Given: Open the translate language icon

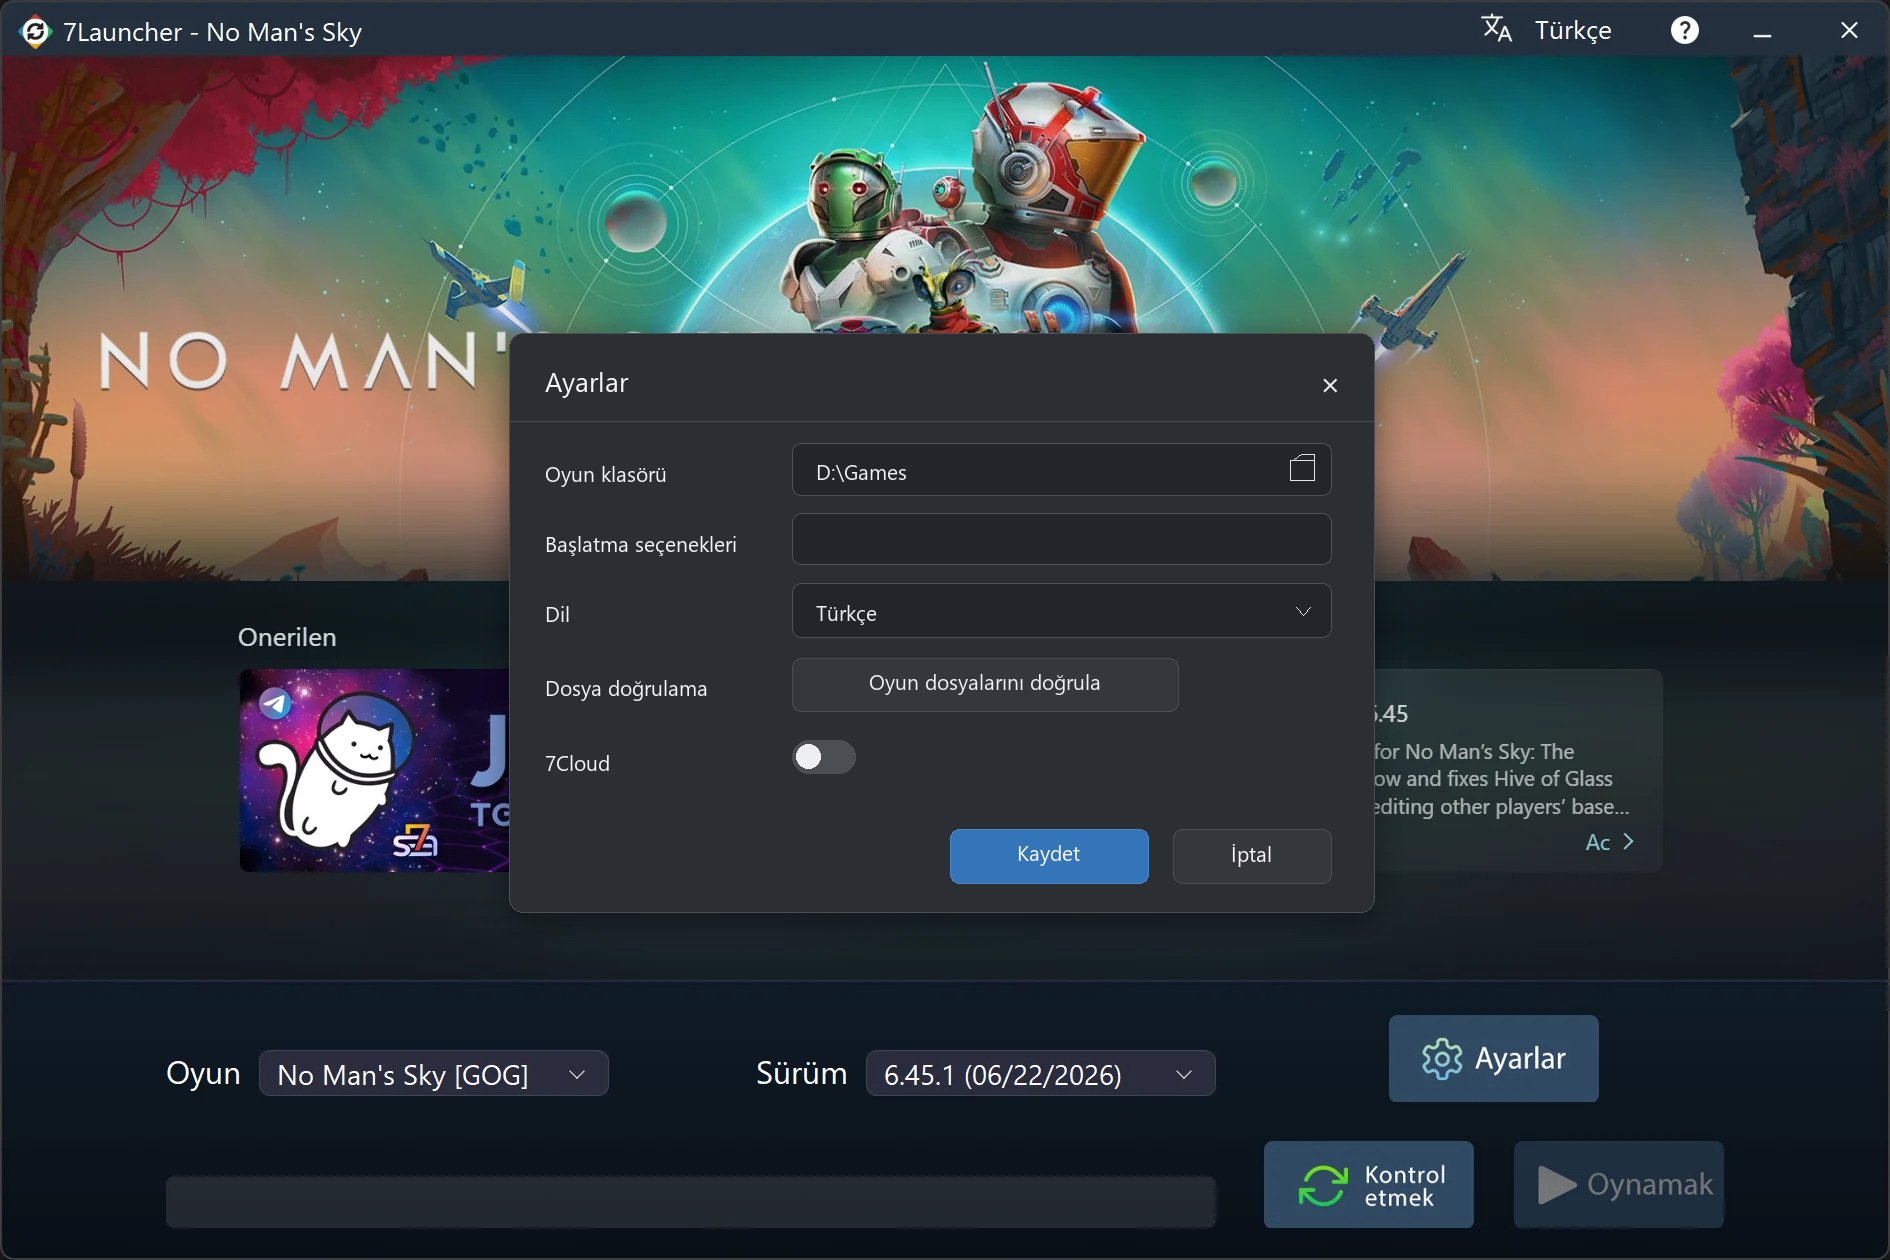Looking at the screenshot, I should pos(1496,29).
